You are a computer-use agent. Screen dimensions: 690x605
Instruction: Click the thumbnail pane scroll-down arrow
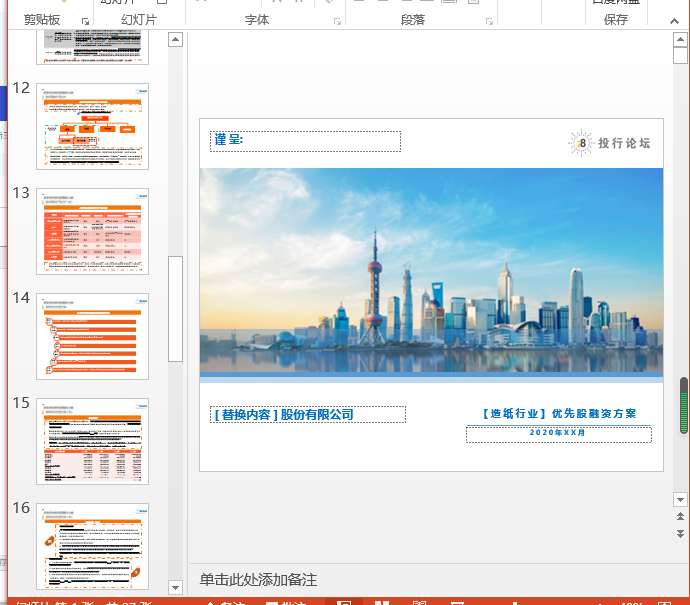coord(175,587)
